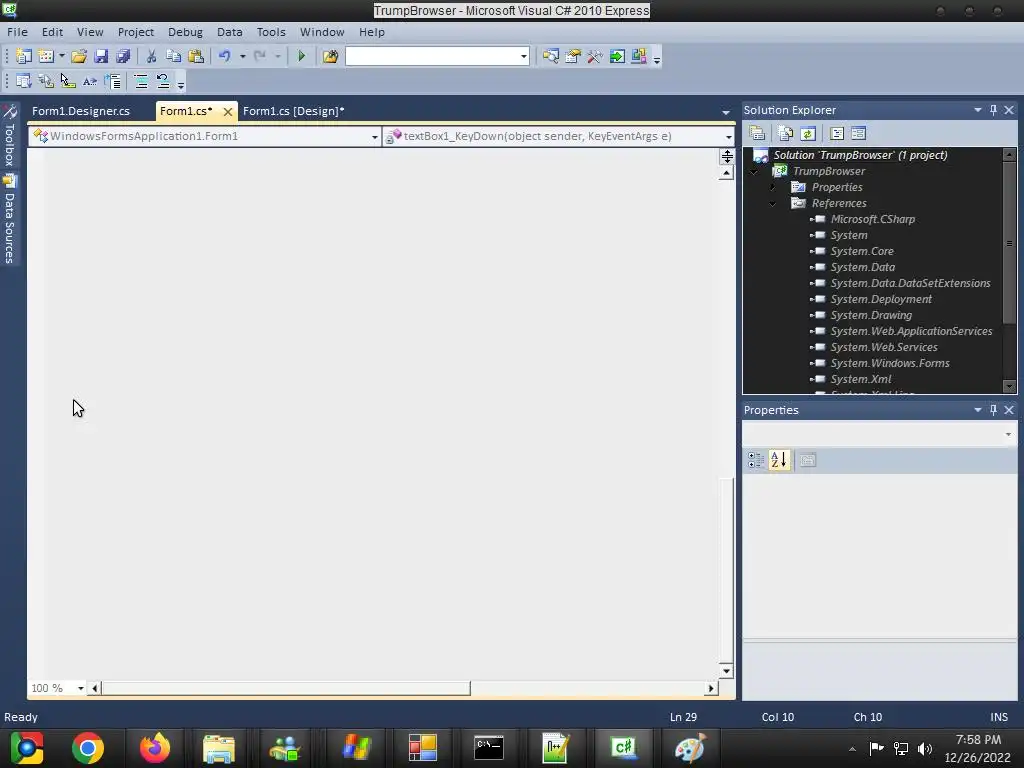Screen dimensions: 1024x768
Task: Open the Properties panel object selector dropdown
Action: [x=1008, y=434]
